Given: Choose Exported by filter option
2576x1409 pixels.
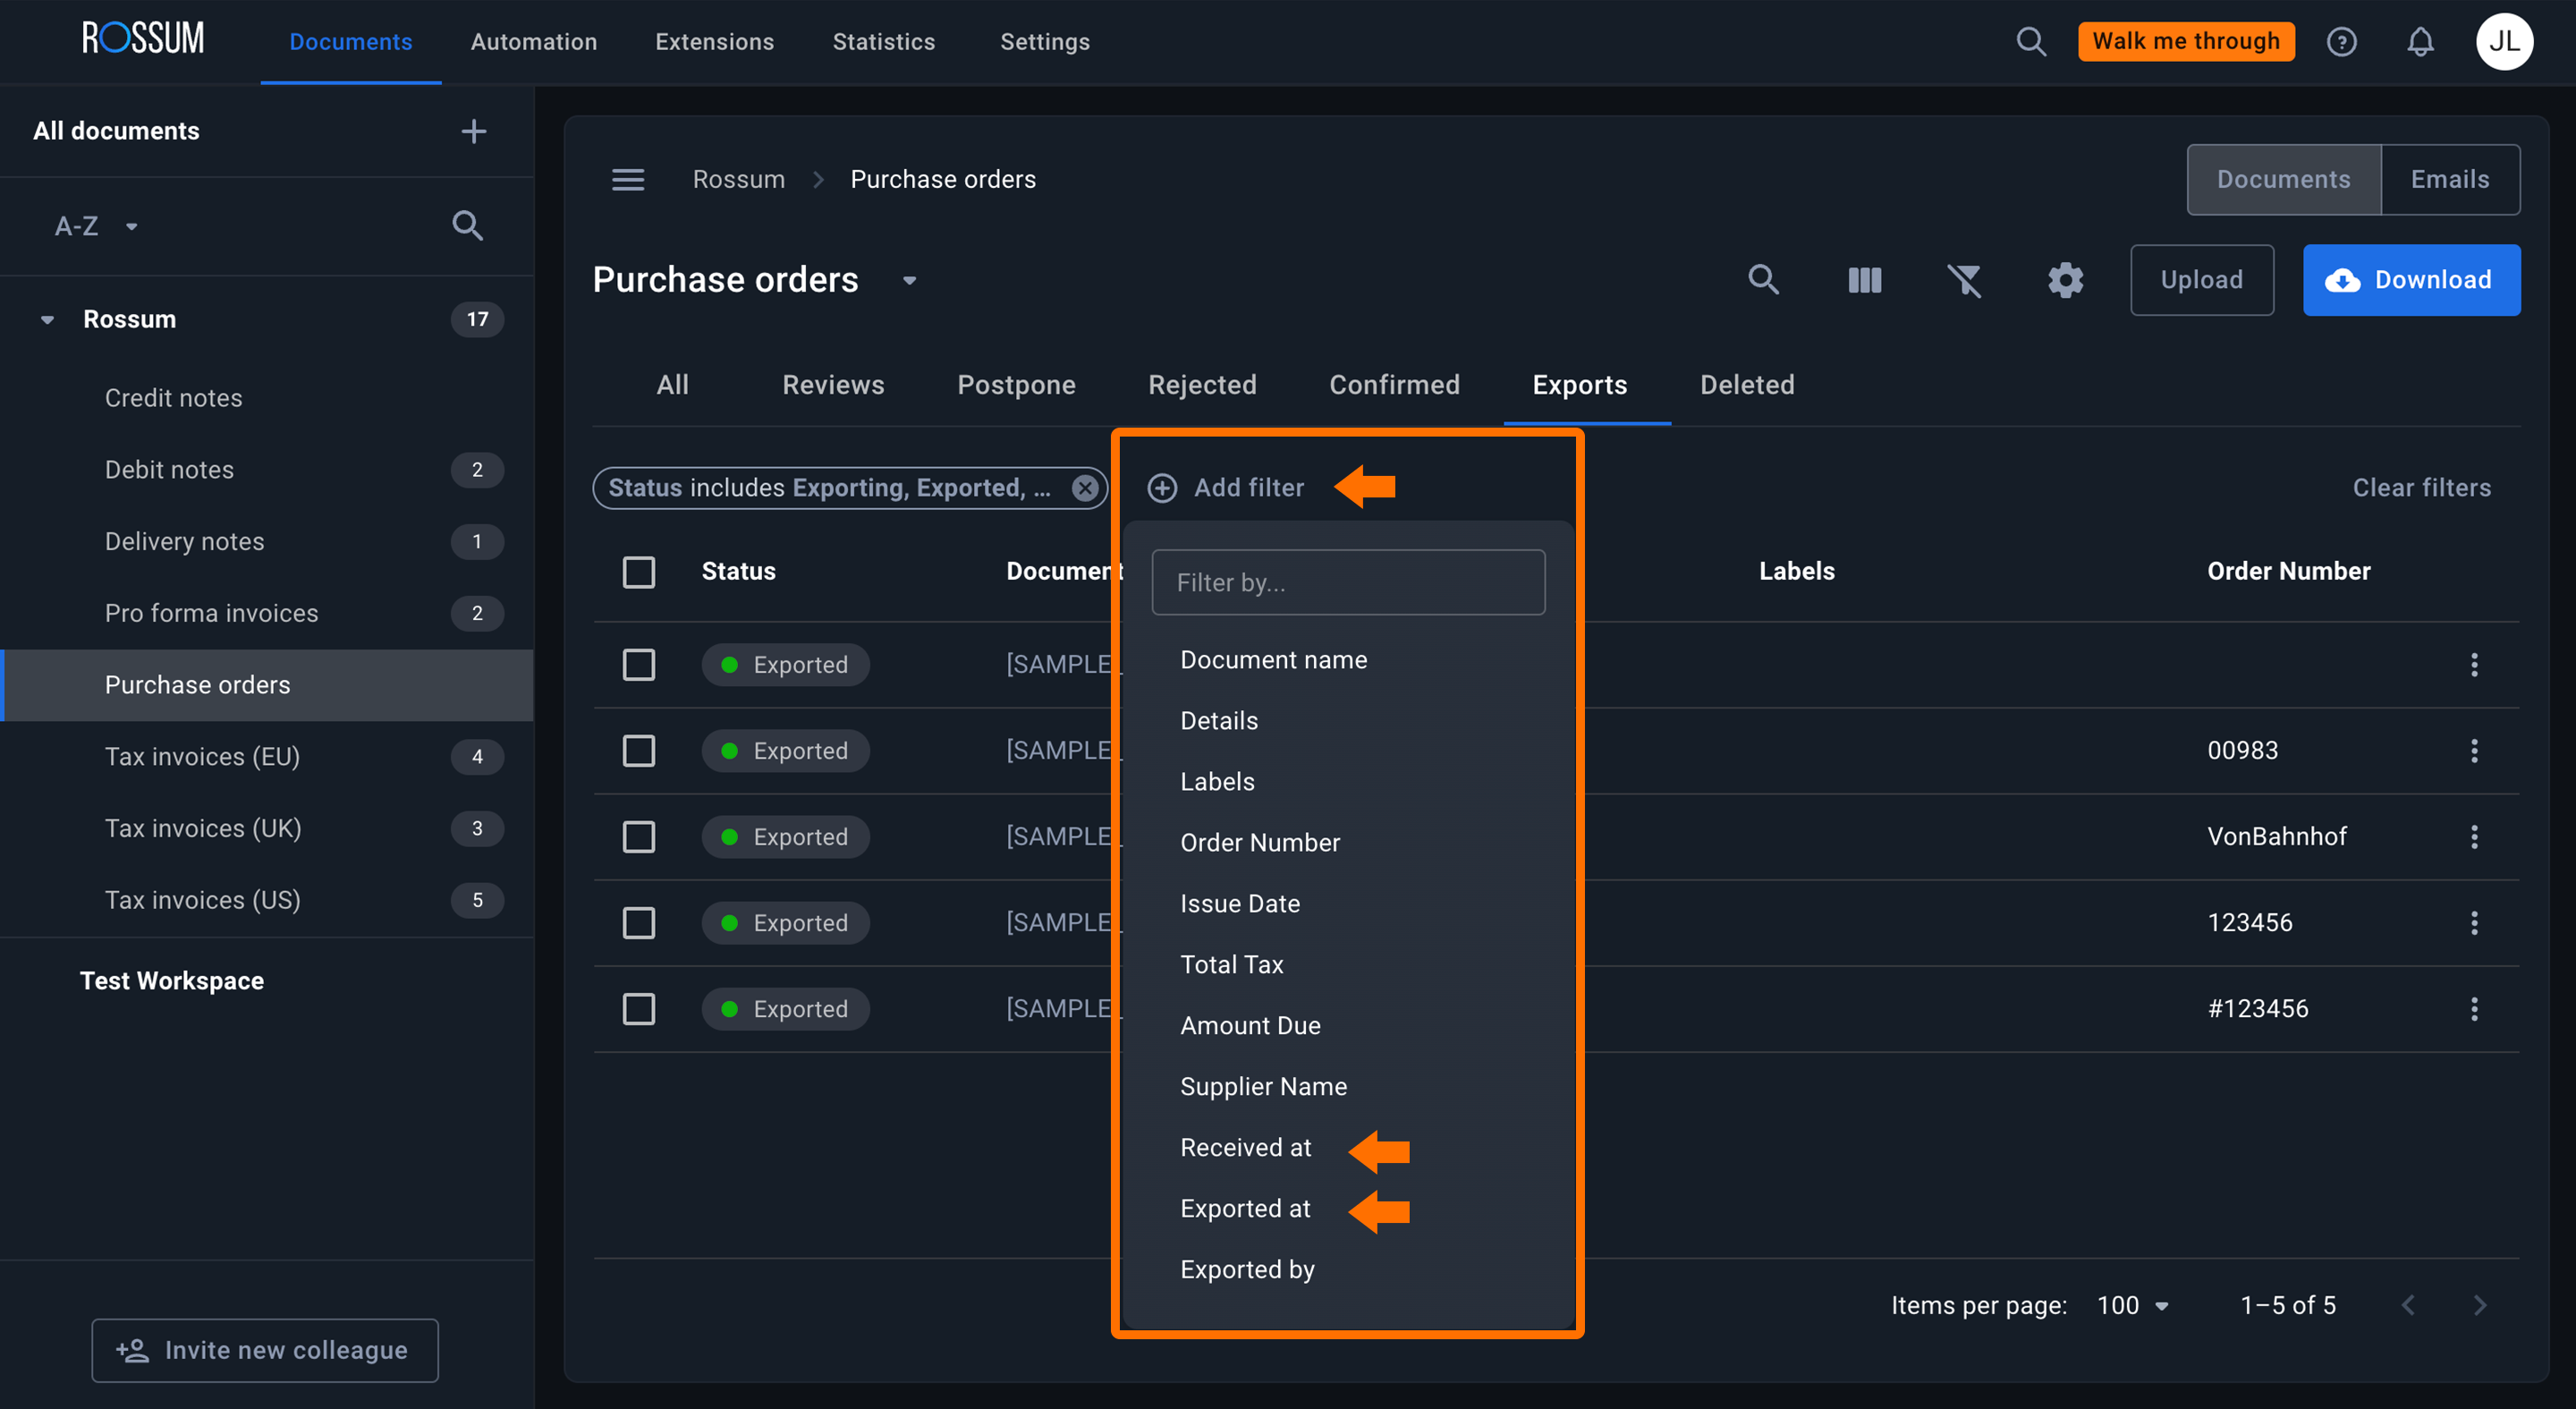Looking at the screenshot, I should pos(1247,1270).
